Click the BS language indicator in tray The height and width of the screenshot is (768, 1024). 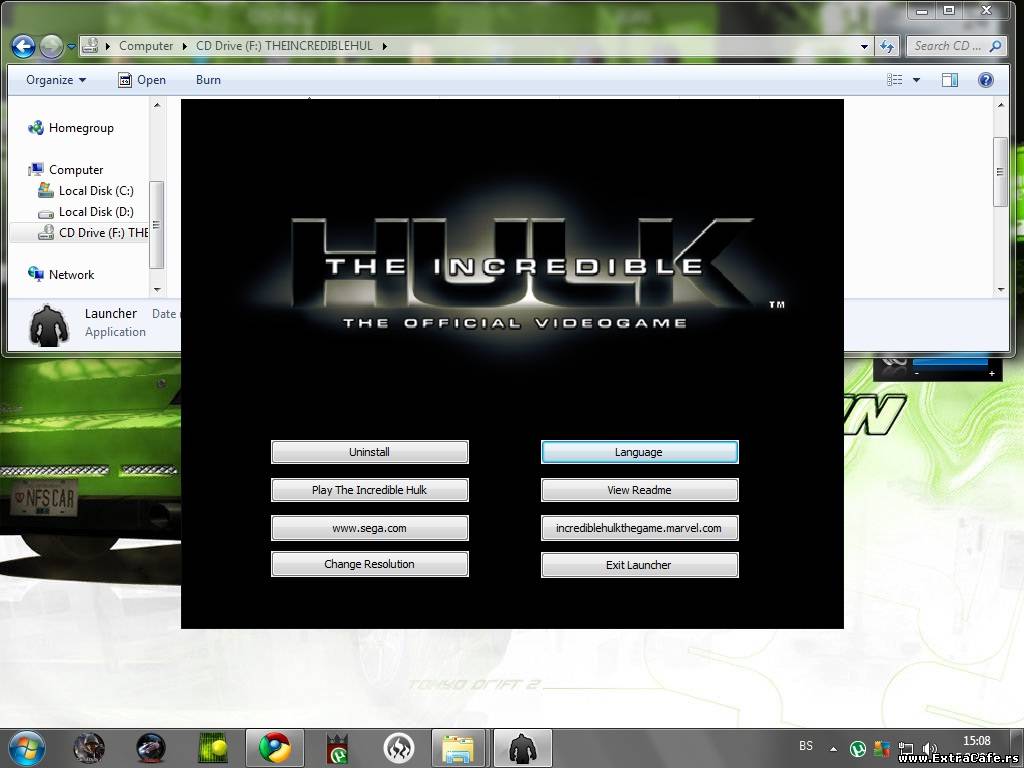806,746
